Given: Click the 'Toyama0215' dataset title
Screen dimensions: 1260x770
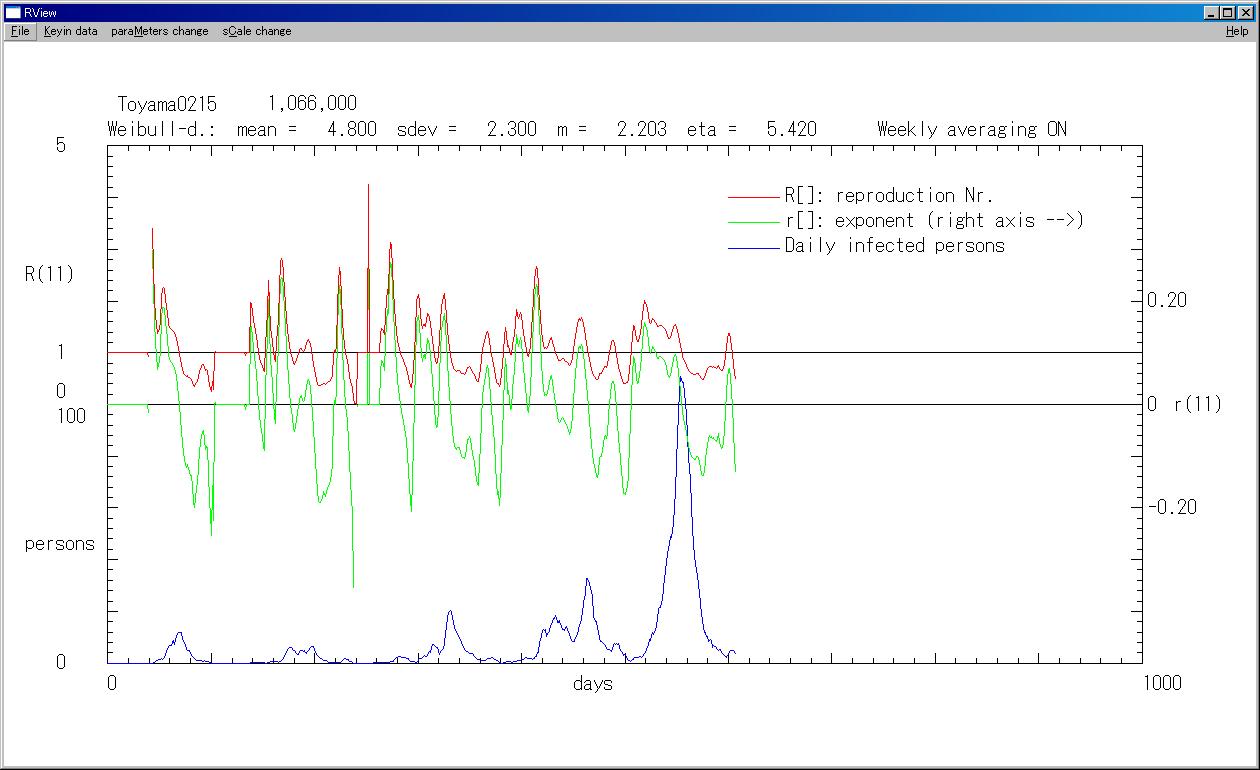Looking at the screenshot, I should pos(167,104).
